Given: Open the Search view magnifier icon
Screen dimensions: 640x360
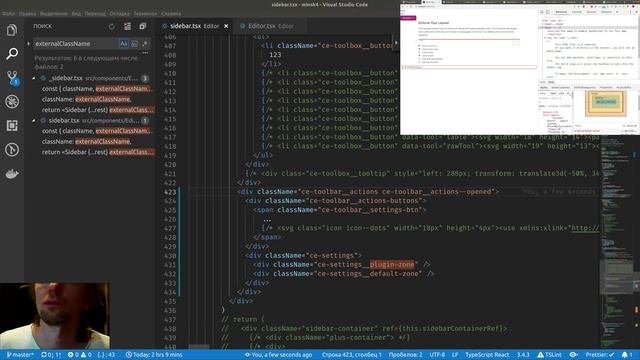Looking at the screenshot, I should point(12,53).
